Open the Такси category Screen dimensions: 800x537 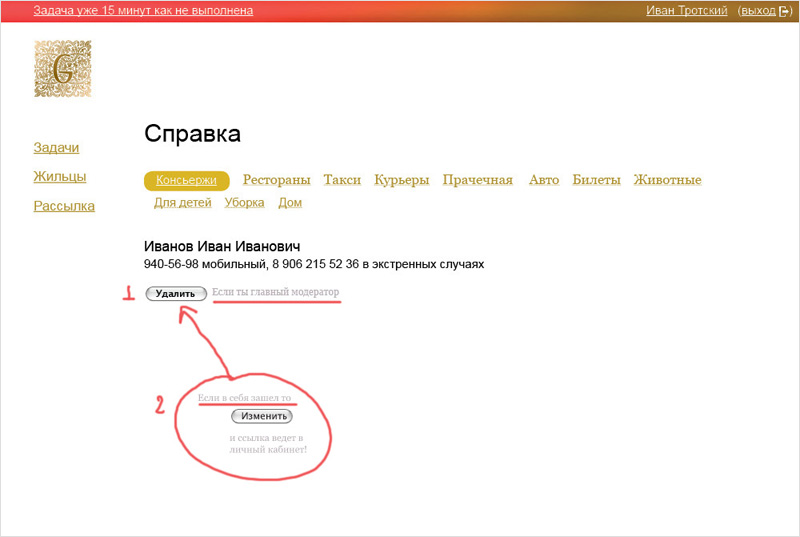coord(342,180)
